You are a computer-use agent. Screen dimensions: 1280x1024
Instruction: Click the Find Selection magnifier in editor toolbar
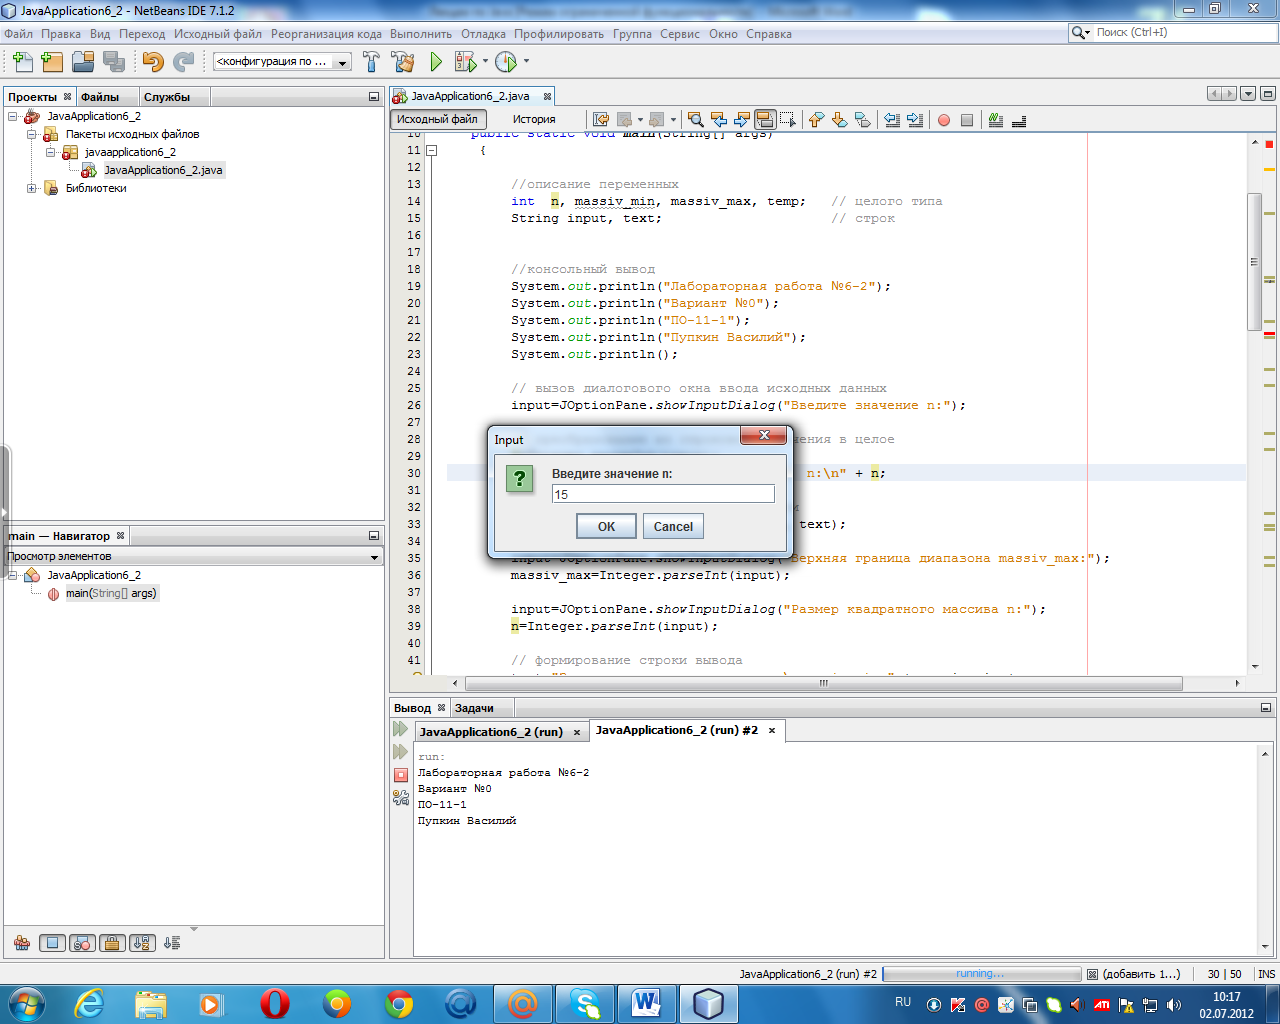(695, 120)
